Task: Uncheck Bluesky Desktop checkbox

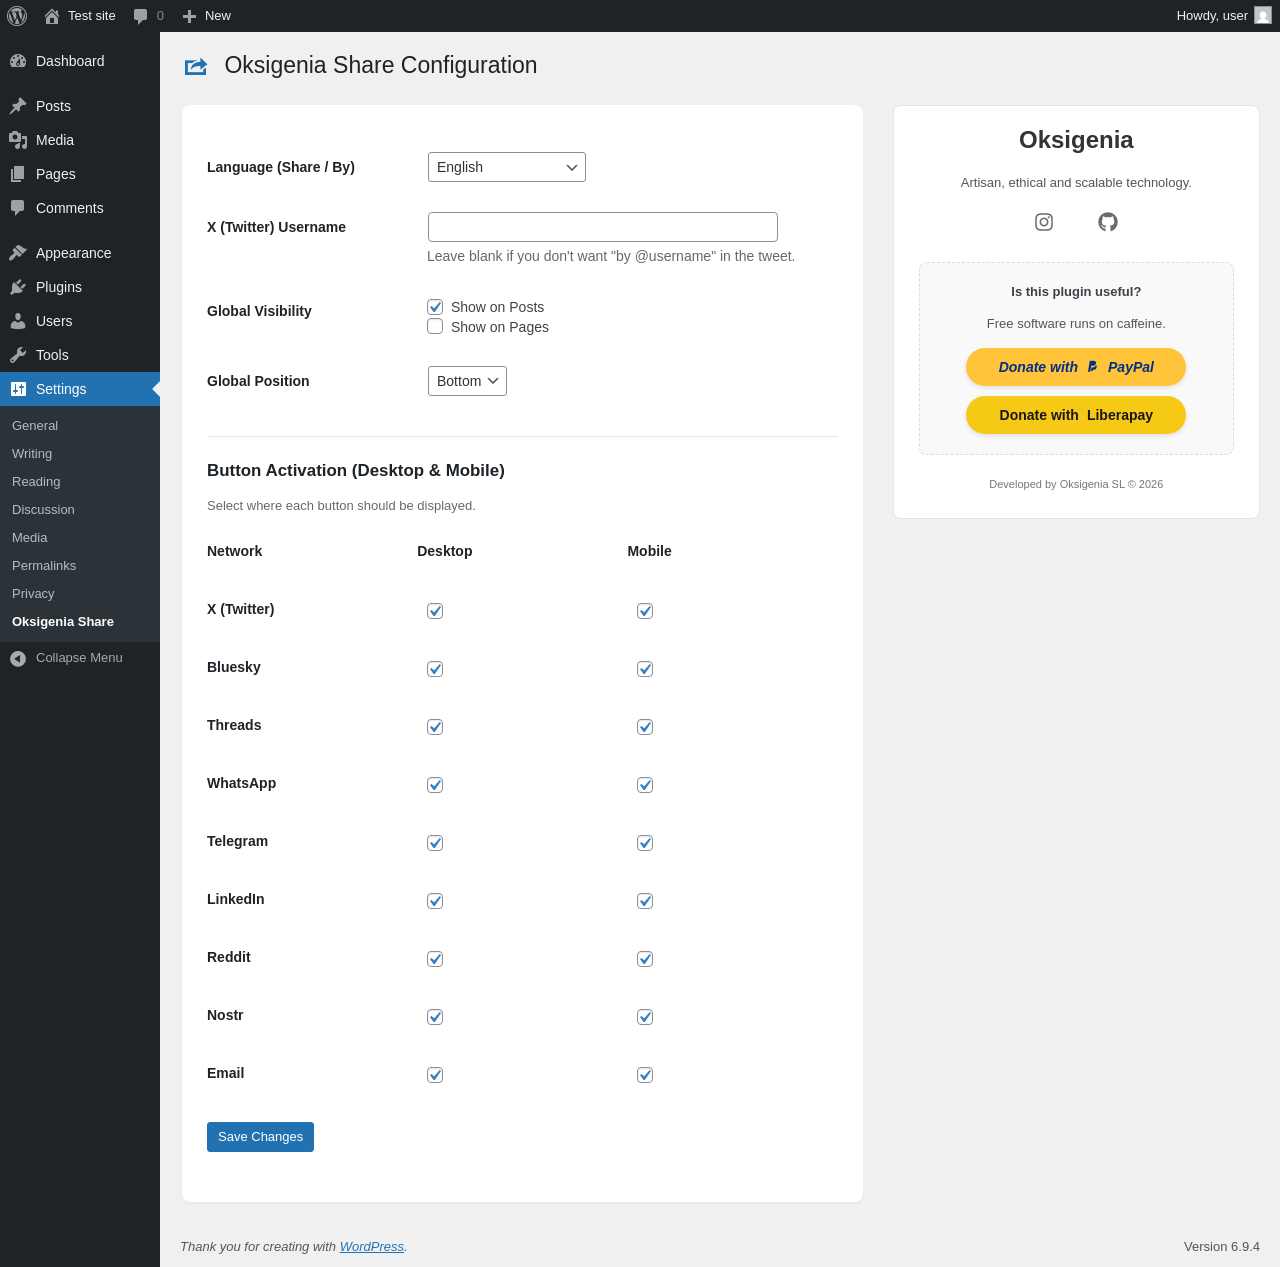Action: [x=435, y=669]
